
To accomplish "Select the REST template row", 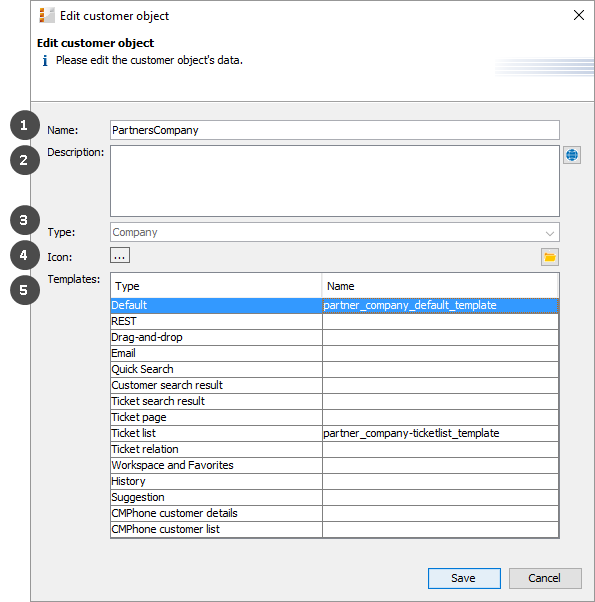I will pos(335,321).
